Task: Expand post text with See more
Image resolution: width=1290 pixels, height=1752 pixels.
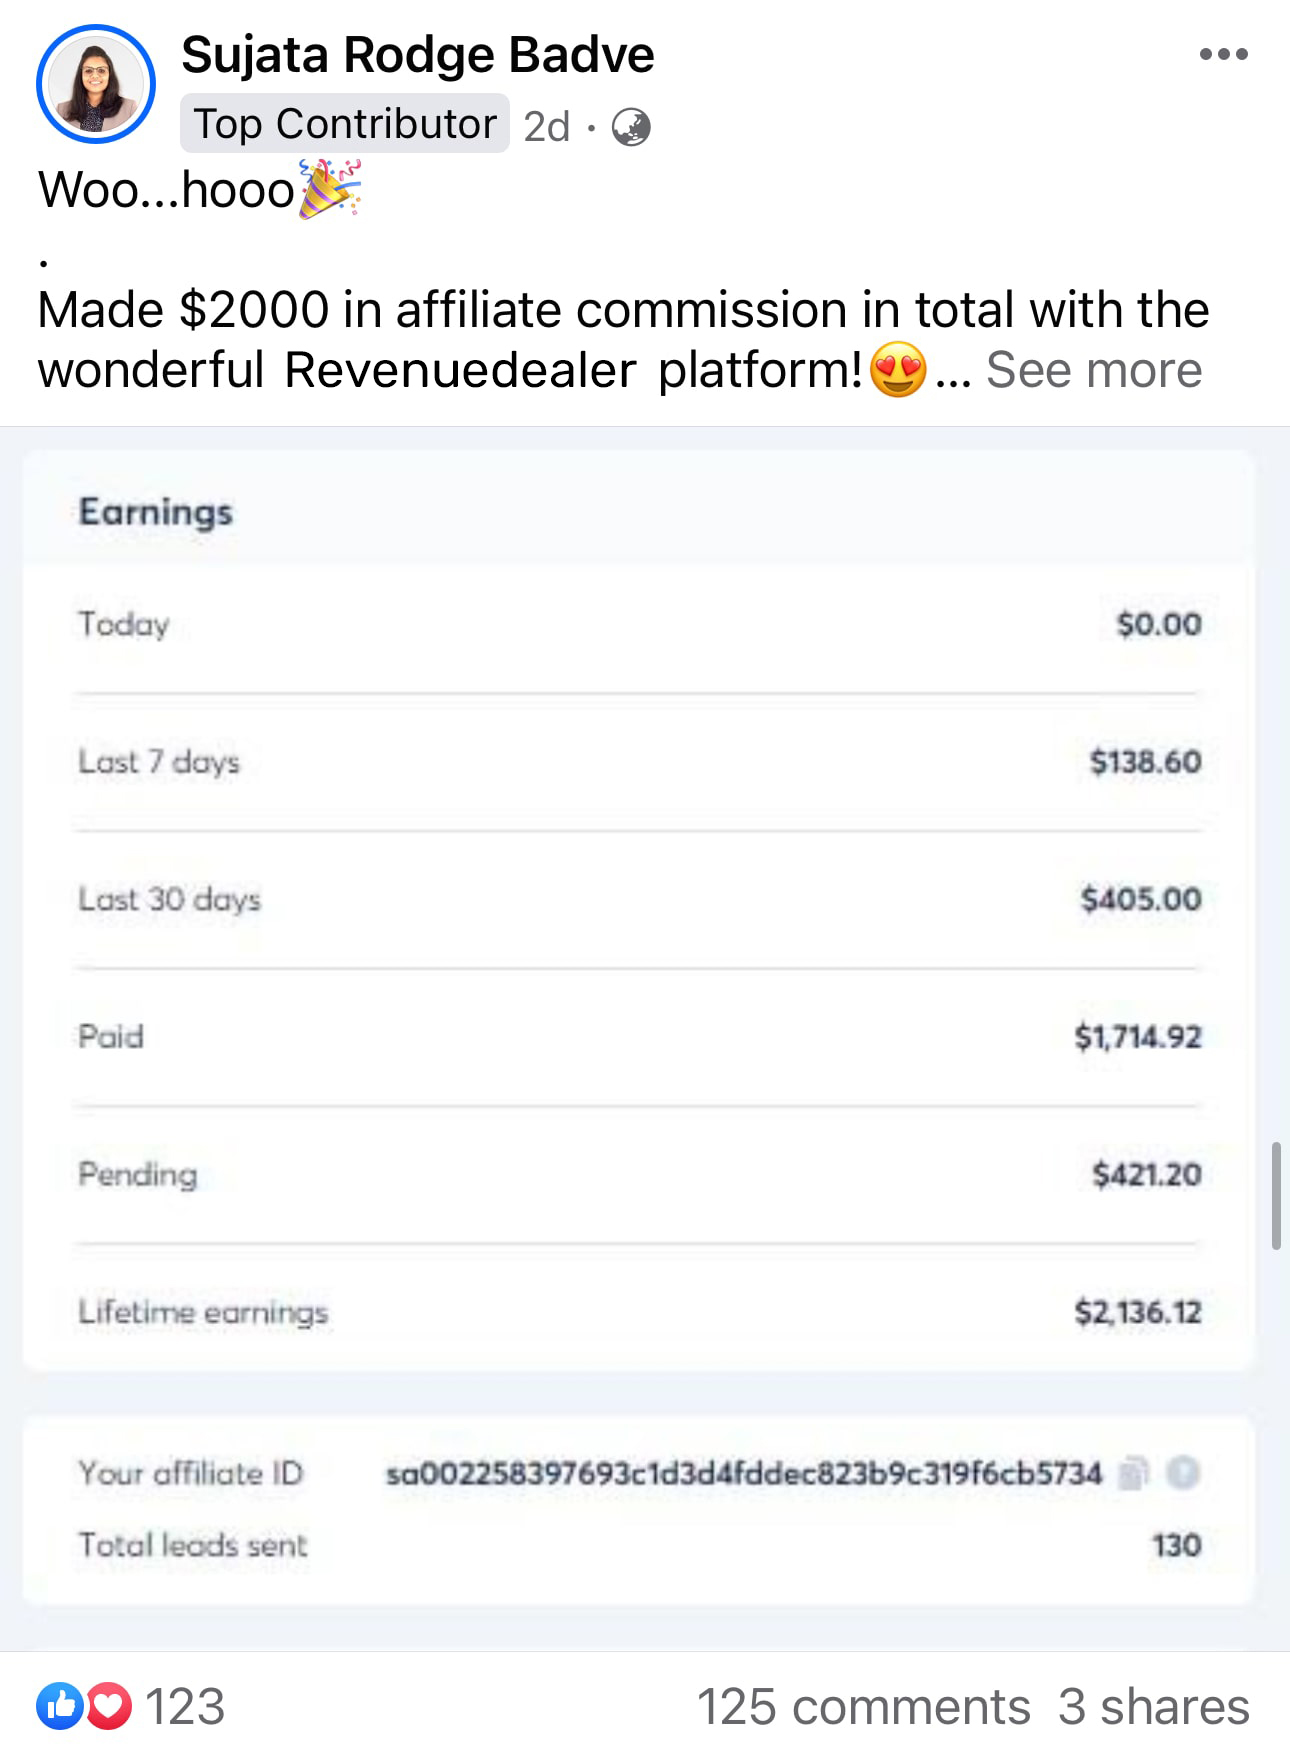Action: [x=1094, y=369]
